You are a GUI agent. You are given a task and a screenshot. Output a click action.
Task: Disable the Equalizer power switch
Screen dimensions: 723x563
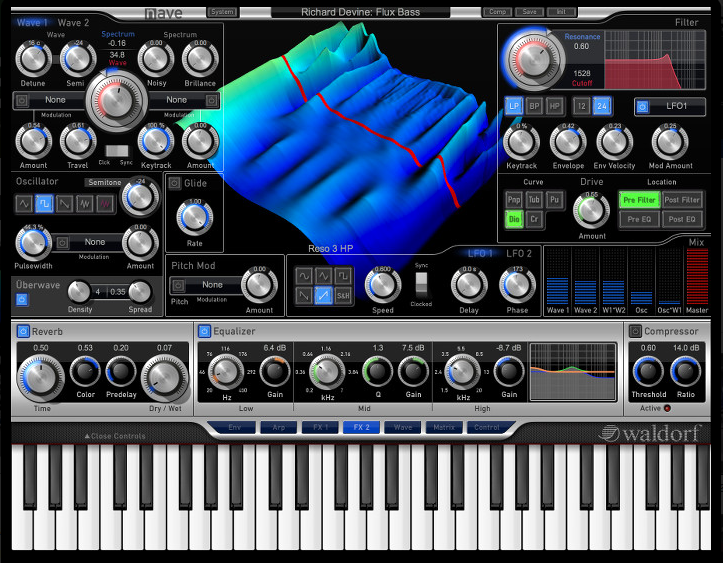tap(205, 331)
